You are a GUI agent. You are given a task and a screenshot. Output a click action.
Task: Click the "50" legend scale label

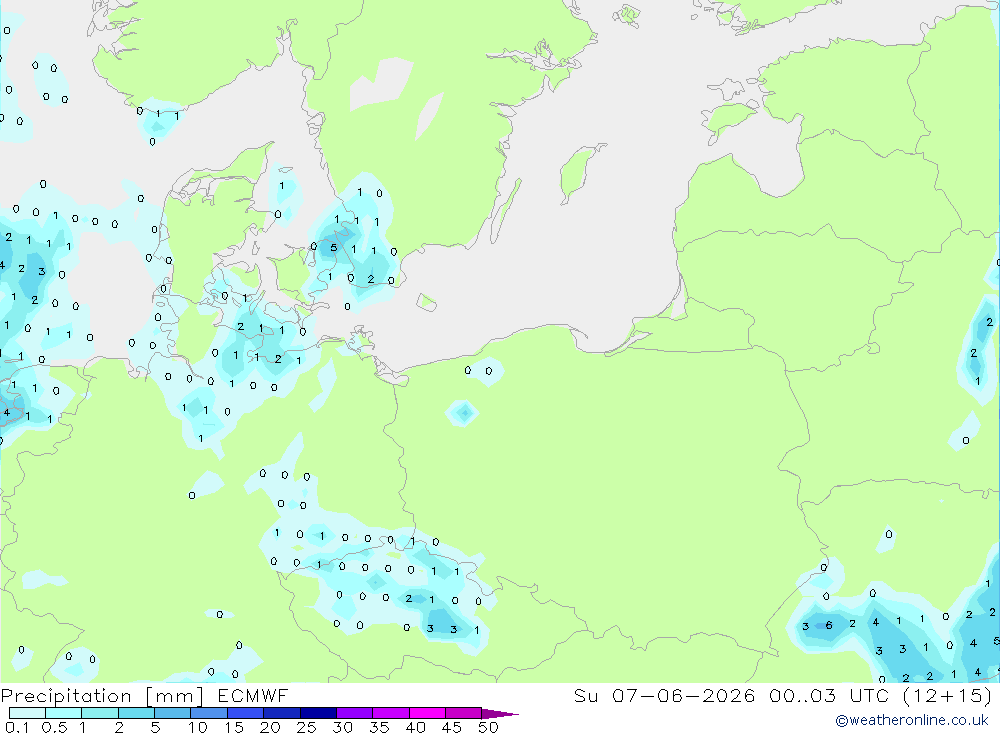[x=489, y=727]
